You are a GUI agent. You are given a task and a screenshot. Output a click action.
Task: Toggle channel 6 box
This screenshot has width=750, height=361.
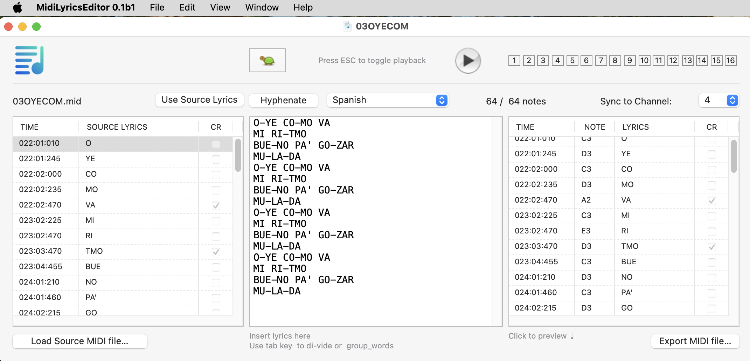tap(586, 60)
